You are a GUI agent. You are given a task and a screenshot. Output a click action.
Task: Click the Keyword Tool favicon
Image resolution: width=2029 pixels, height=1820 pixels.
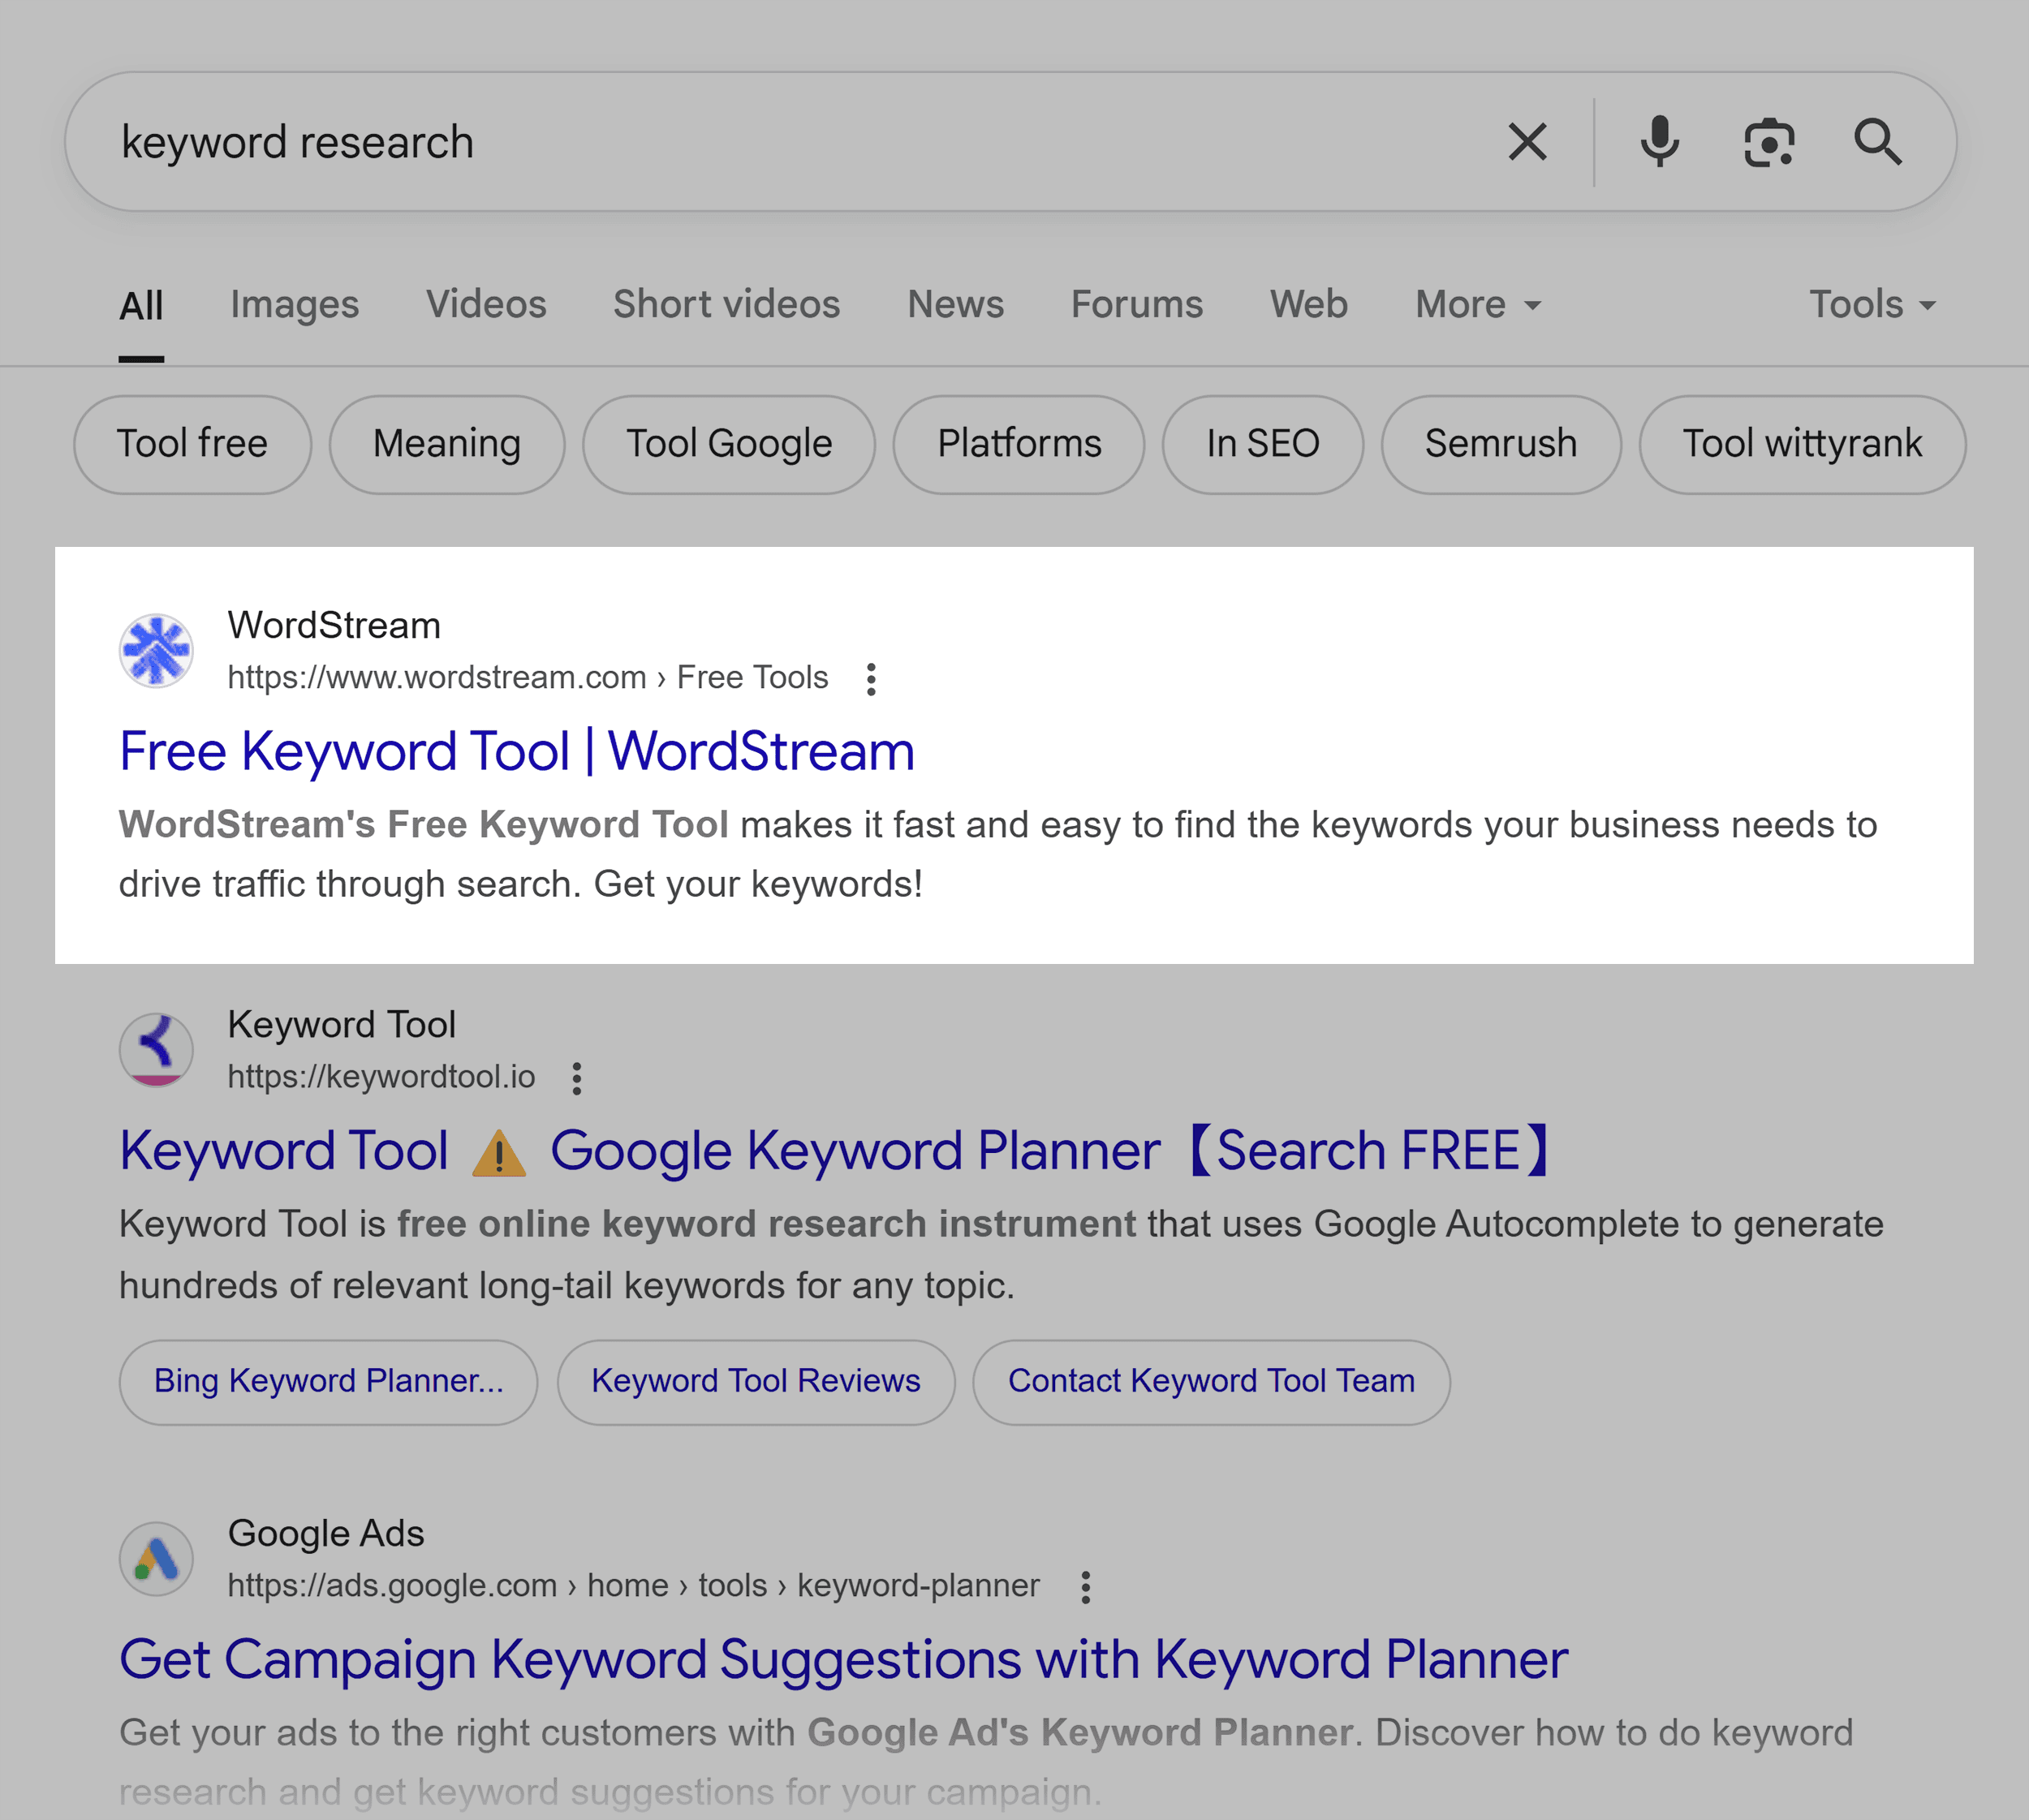(x=156, y=1050)
